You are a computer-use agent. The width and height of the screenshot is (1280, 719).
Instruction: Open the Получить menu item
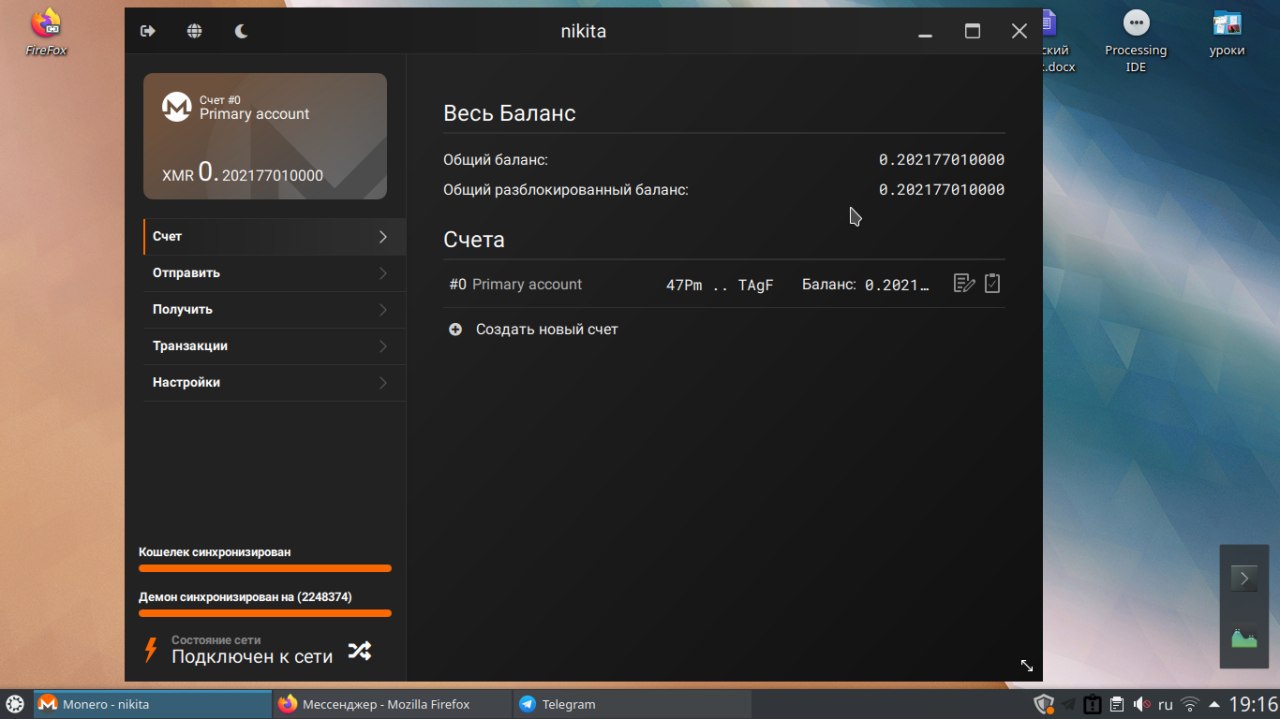[x=274, y=310]
